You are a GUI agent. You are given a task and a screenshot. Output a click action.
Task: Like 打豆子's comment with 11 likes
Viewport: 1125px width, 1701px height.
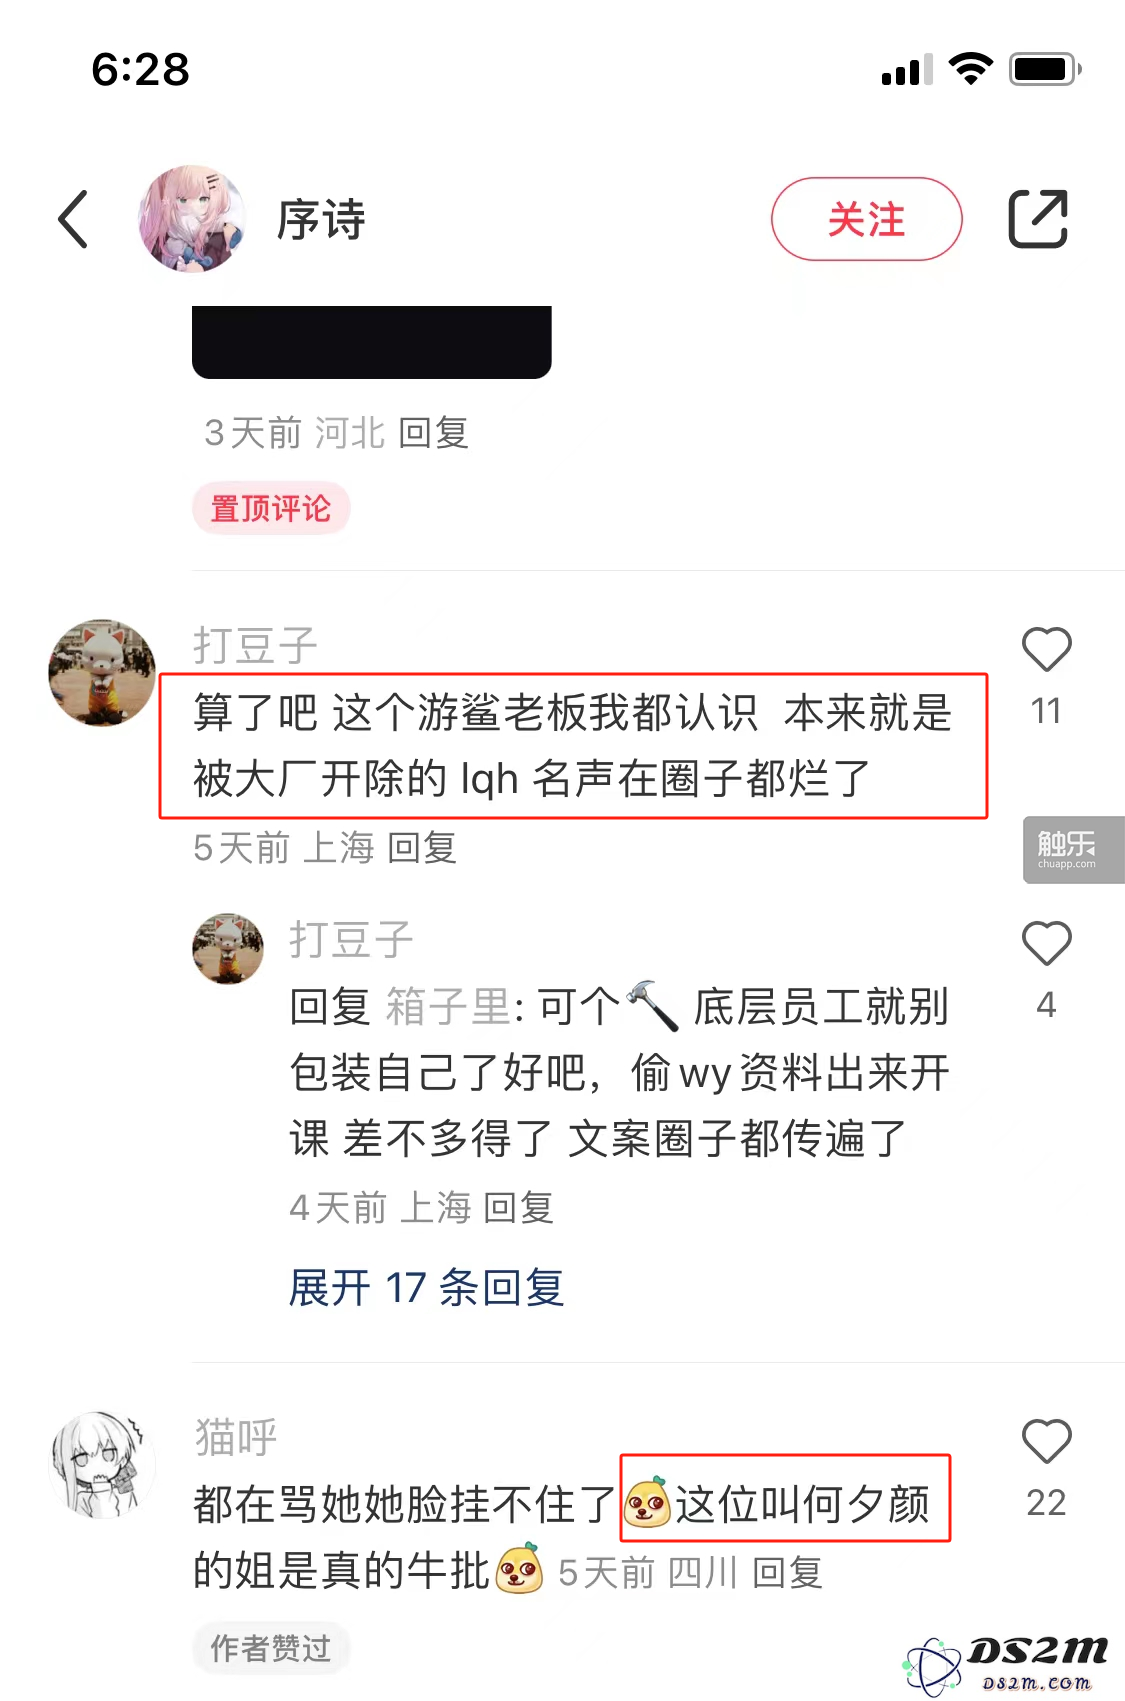coord(1046,650)
